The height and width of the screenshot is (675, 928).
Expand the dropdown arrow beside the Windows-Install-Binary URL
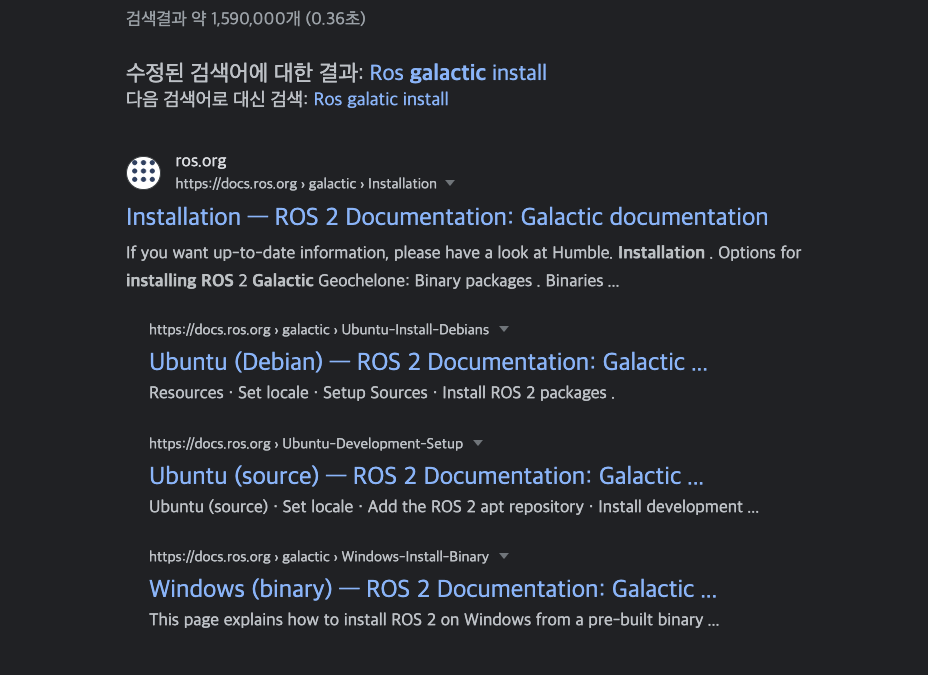[x=504, y=556]
